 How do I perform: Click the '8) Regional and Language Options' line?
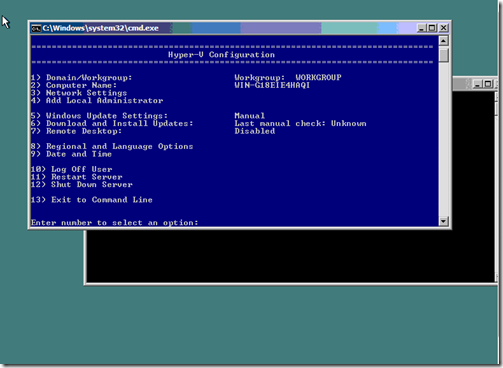pos(112,147)
